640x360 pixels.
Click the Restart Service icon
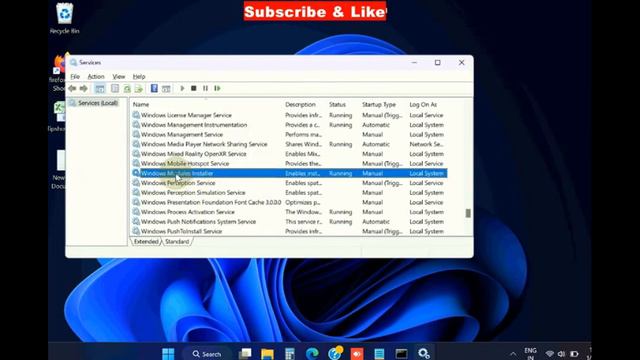tap(217, 88)
